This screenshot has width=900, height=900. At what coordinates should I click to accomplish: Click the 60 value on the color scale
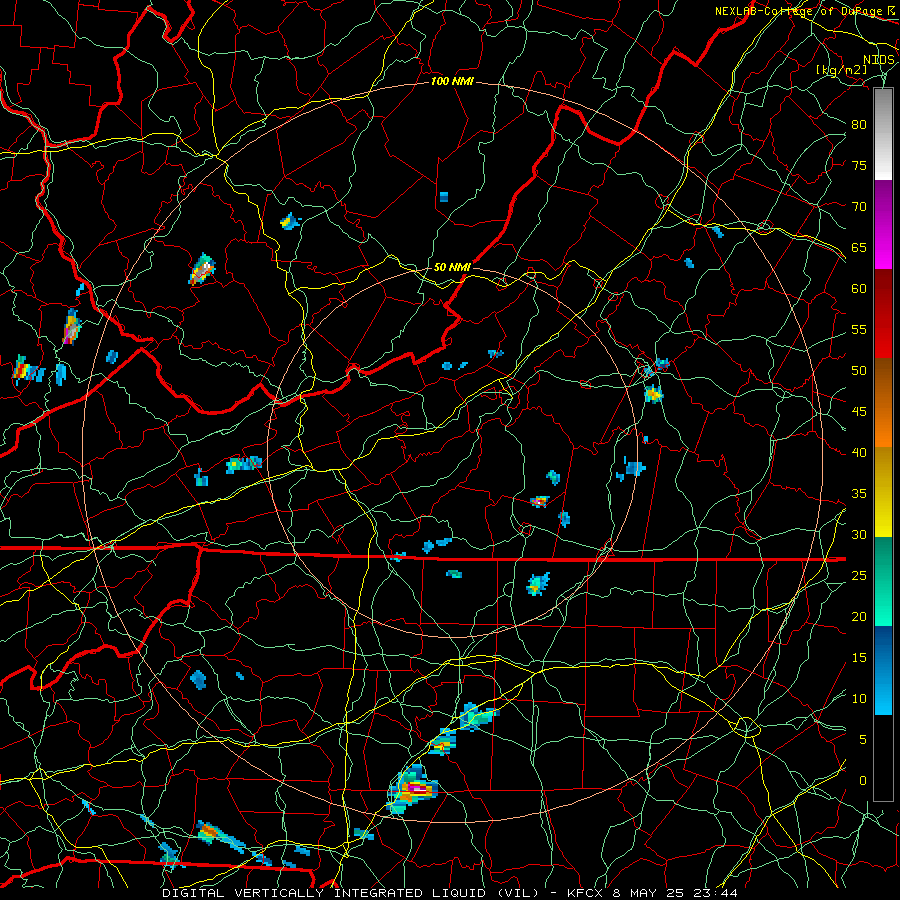[859, 289]
